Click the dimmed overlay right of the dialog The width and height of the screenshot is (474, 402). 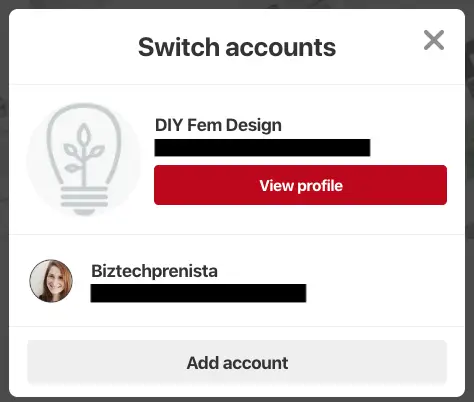point(470,200)
